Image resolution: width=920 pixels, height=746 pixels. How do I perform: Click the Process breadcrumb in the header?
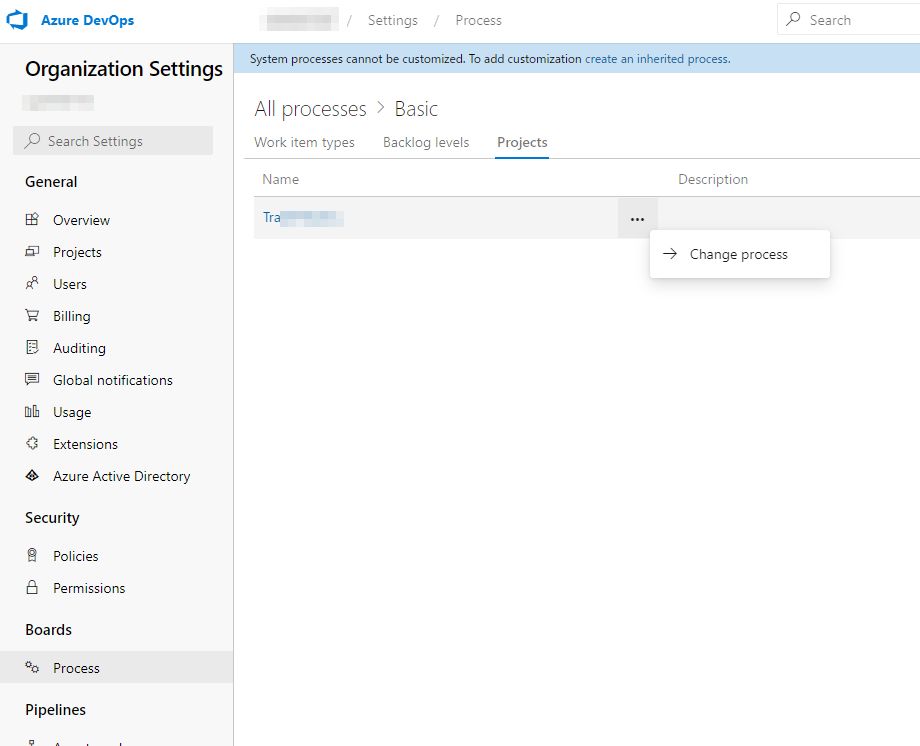(x=478, y=20)
